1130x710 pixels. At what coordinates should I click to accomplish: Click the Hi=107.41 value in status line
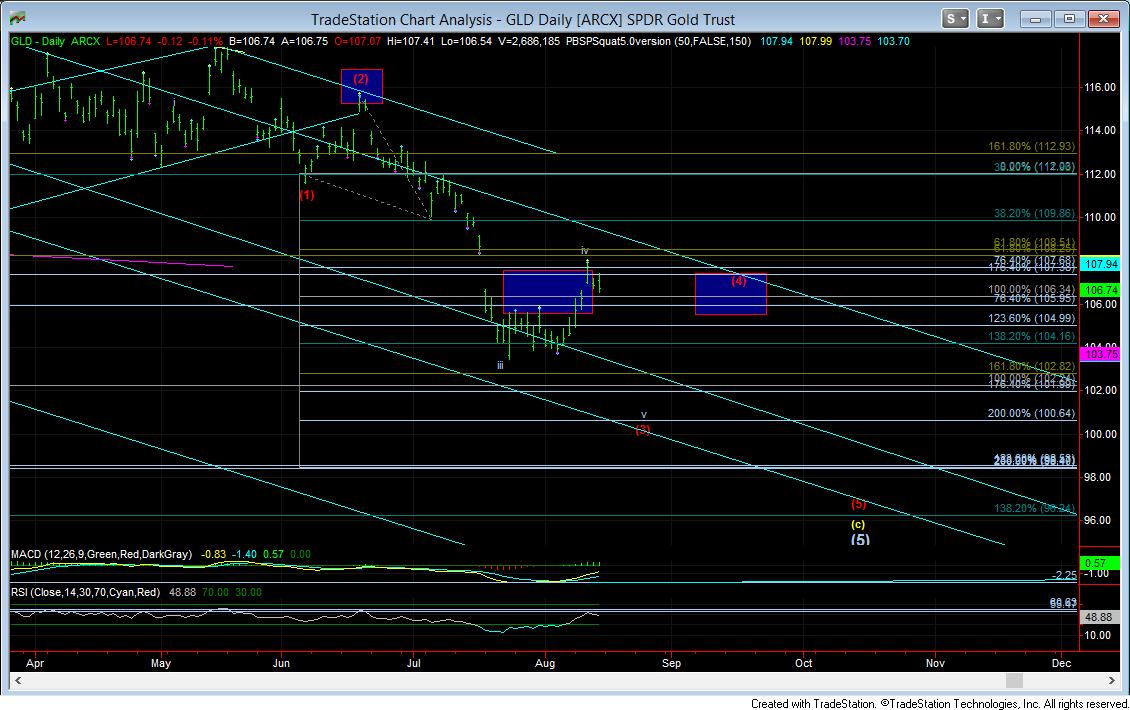(411, 42)
